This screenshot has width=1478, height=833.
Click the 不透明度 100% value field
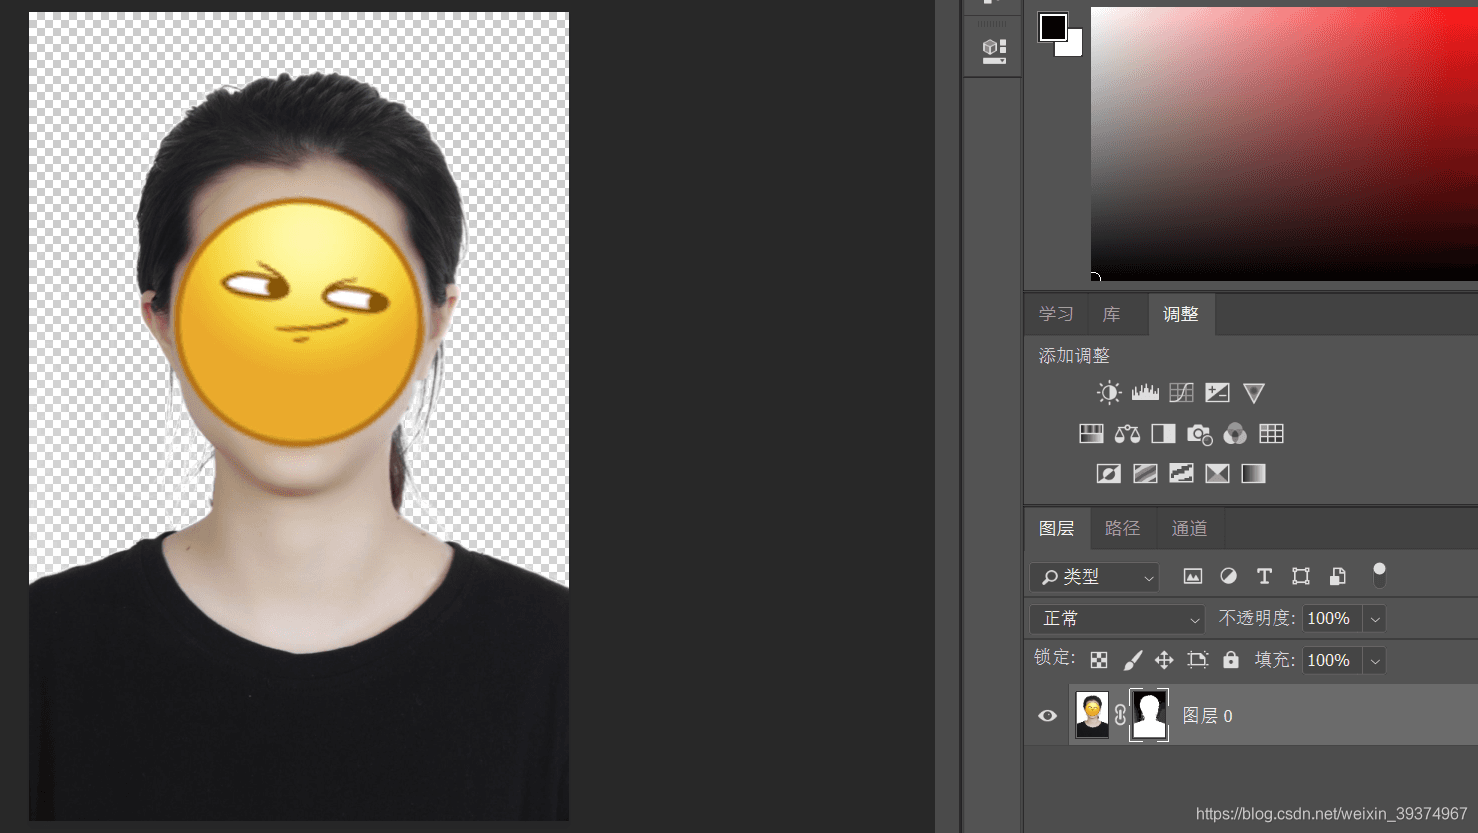[1332, 619]
